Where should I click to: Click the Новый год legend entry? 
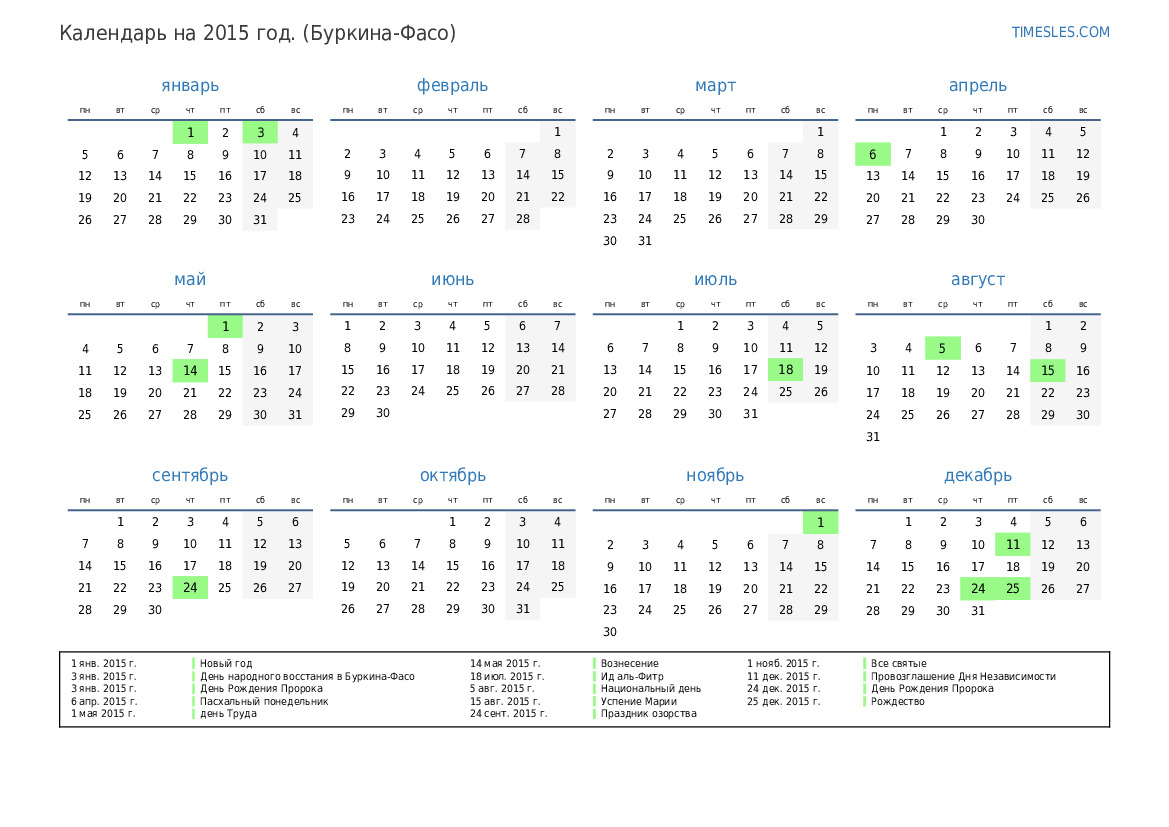pyautogui.click(x=226, y=664)
